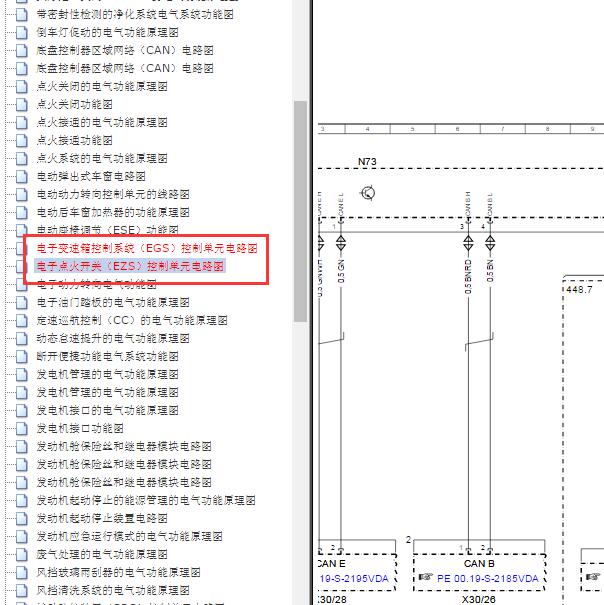Click the X30/26 connector label
This screenshot has height=605, width=604.
pyautogui.click(x=479, y=600)
